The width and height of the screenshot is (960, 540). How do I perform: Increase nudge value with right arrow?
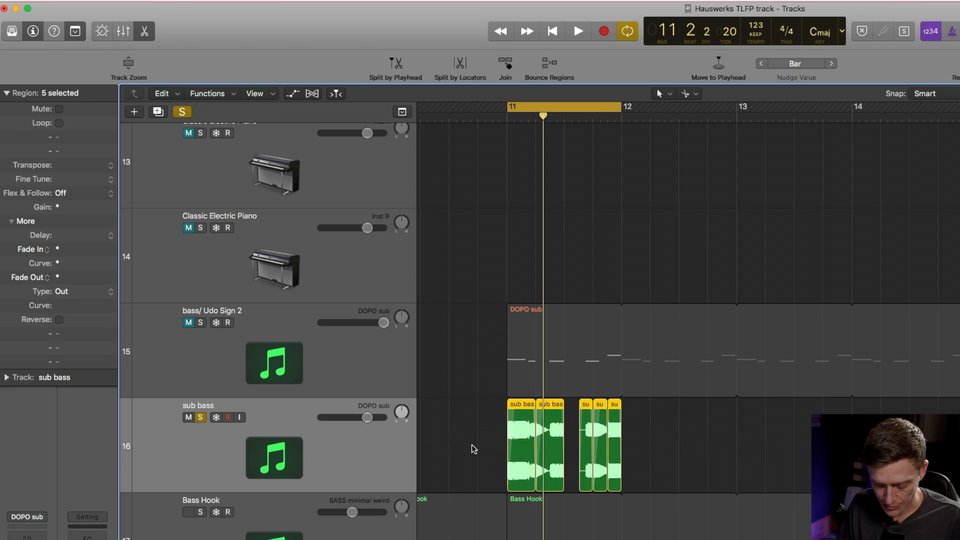831,64
